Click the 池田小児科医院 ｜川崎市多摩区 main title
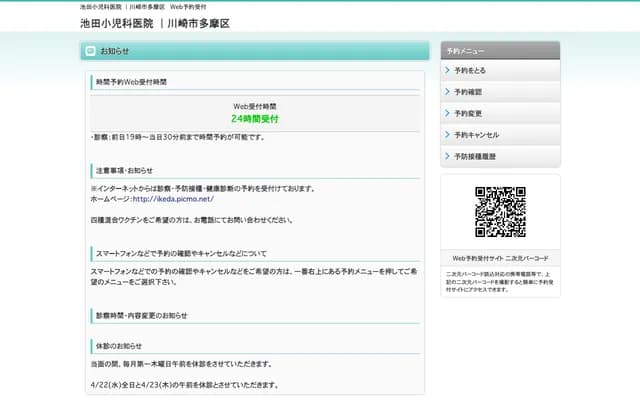This screenshot has width=640, height=400. (155, 23)
